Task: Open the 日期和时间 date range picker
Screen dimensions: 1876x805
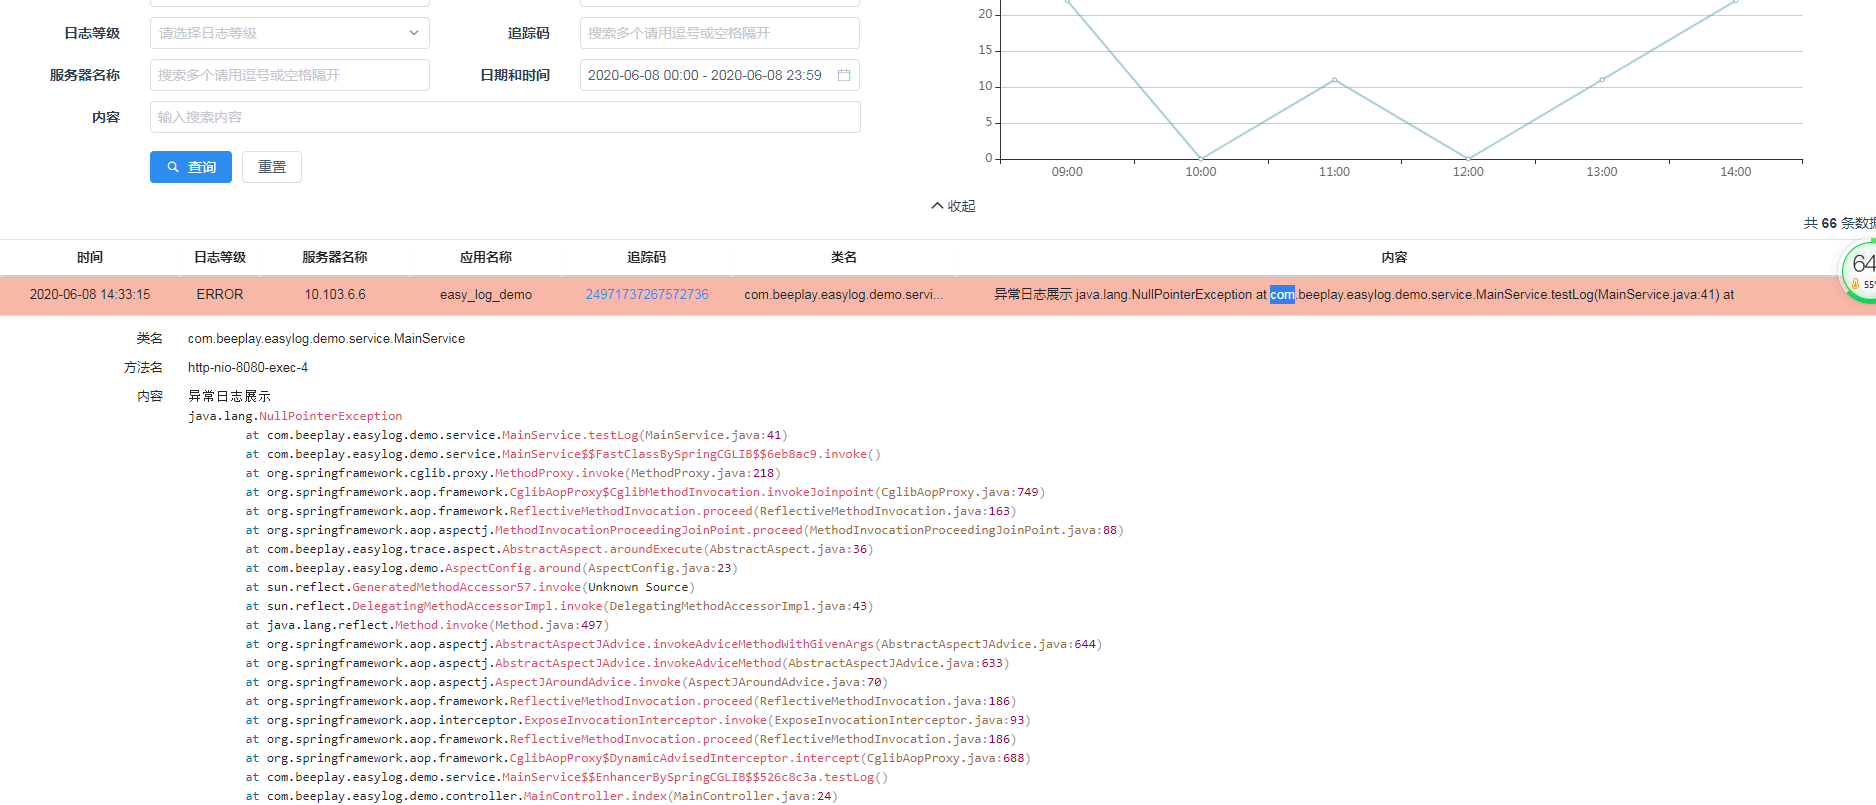Action: [720, 75]
